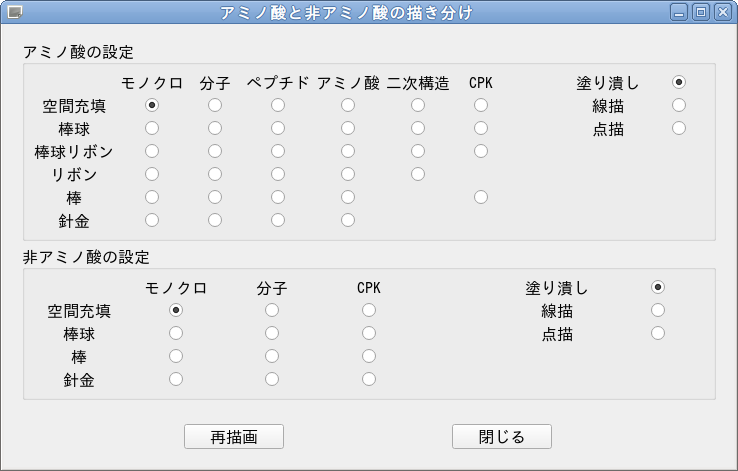Select アミノ酸 棒 アミノ酸 column radio

point(348,197)
